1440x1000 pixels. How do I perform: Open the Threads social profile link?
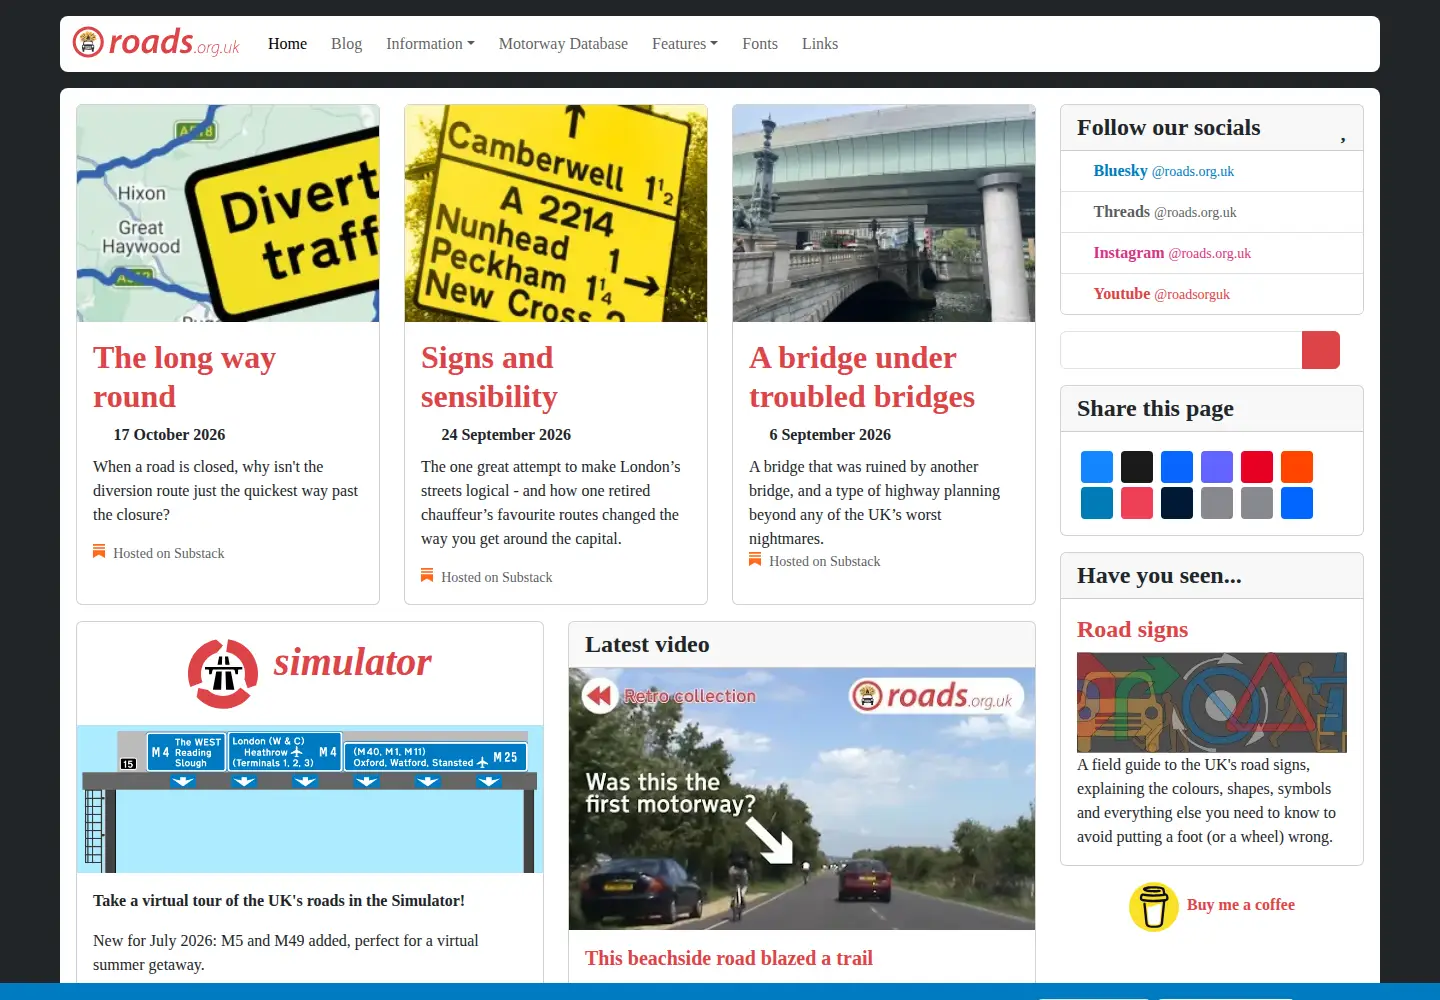pos(1165,212)
